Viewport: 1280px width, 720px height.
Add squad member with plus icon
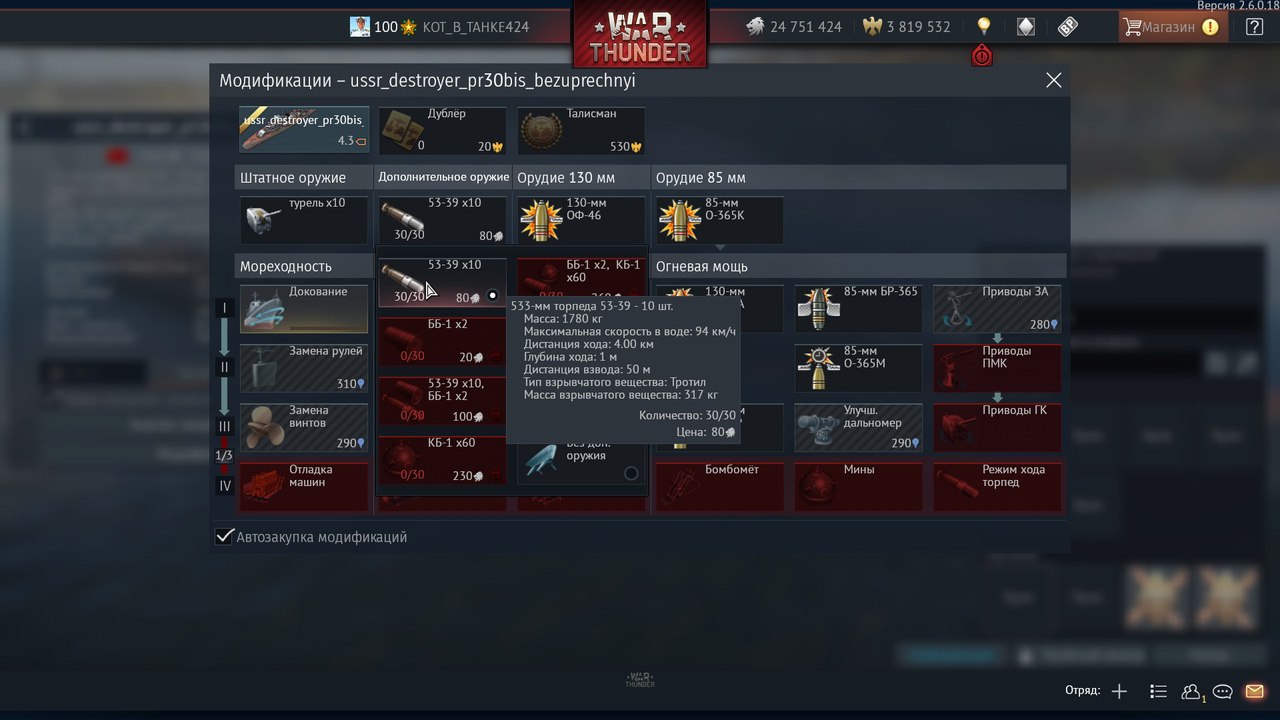coord(1120,691)
